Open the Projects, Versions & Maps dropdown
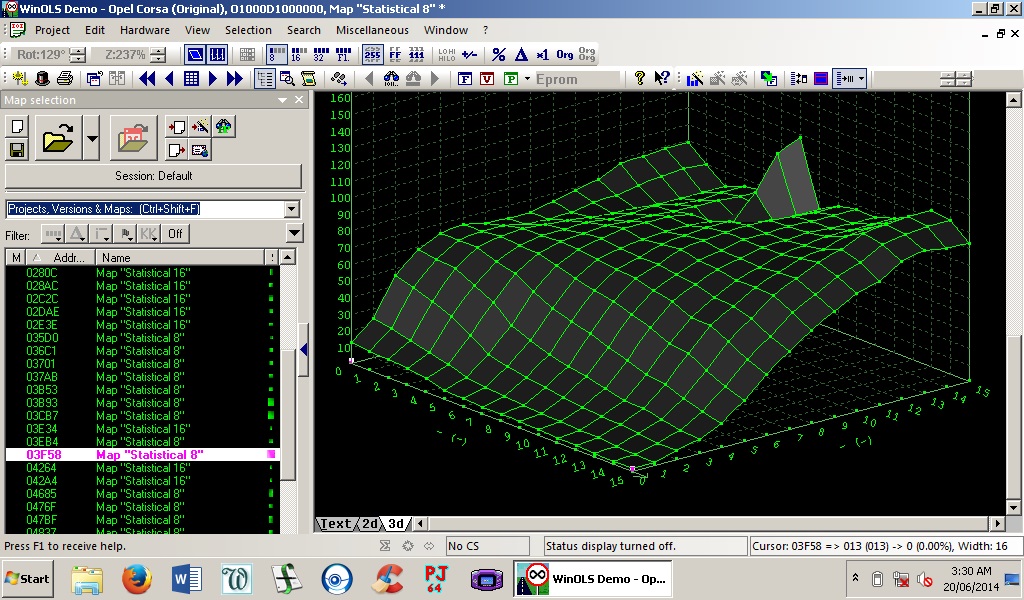This screenshot has height=600, width=1024. 292,209
